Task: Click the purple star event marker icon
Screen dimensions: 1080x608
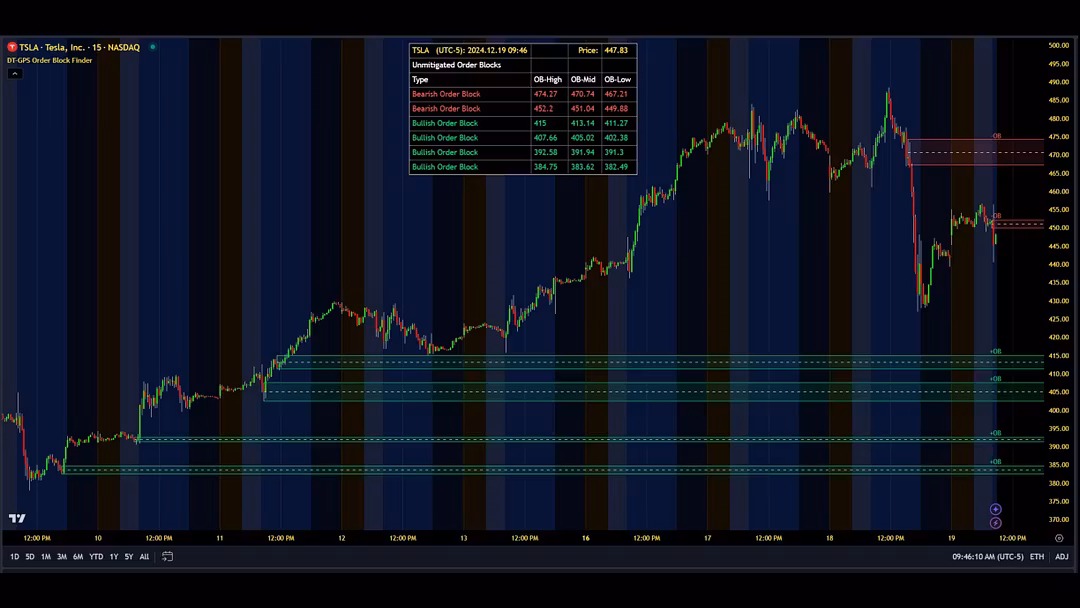Action: (x=995, y=510)
